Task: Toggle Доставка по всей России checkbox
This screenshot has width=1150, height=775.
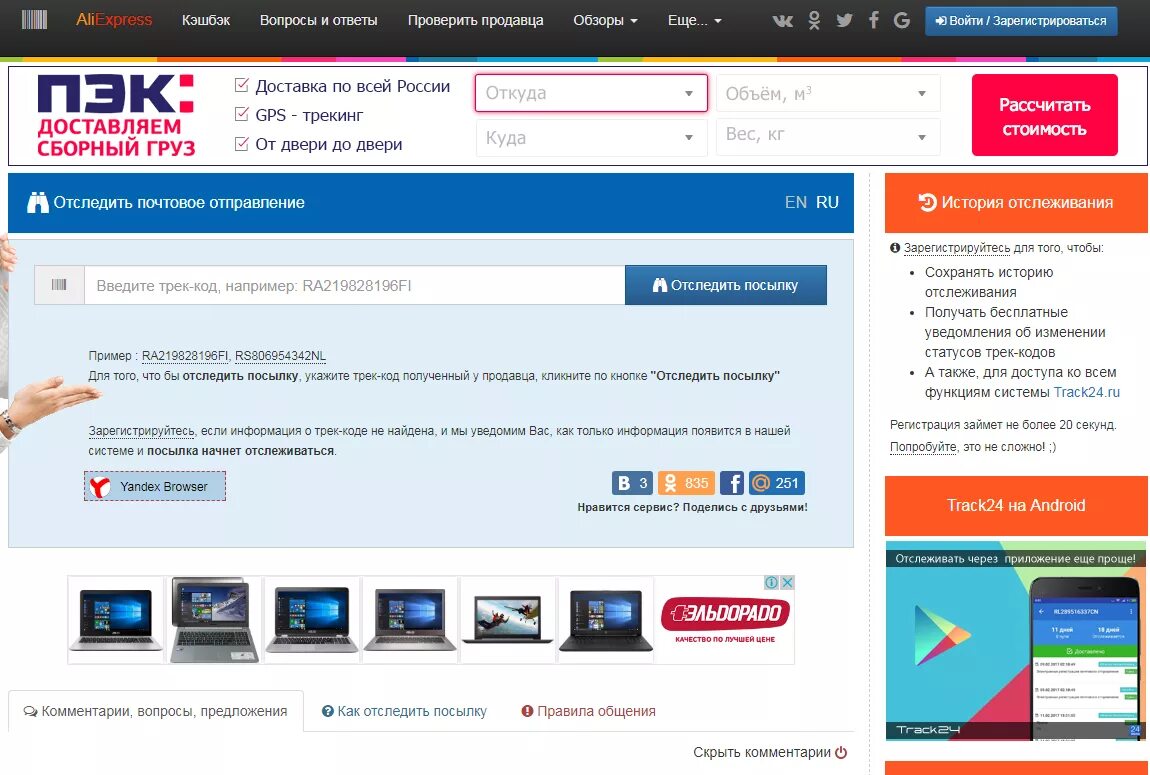Action: coord(241,86)
